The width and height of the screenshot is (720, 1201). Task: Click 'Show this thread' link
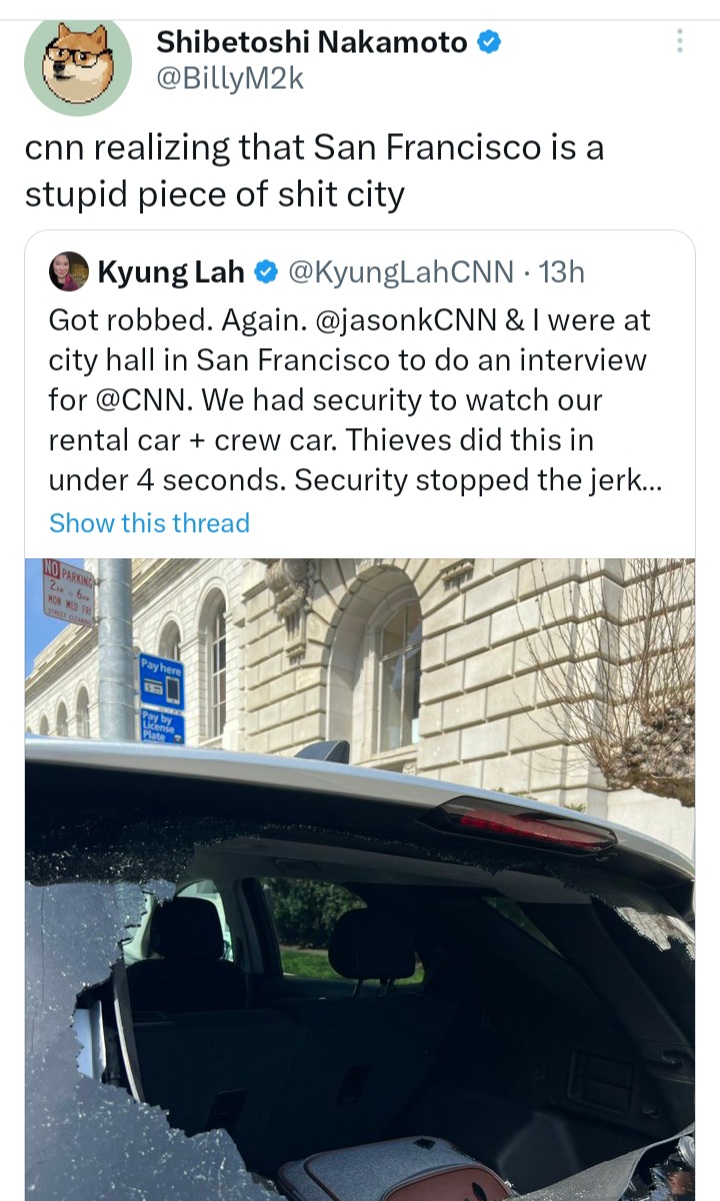point(149,523)
